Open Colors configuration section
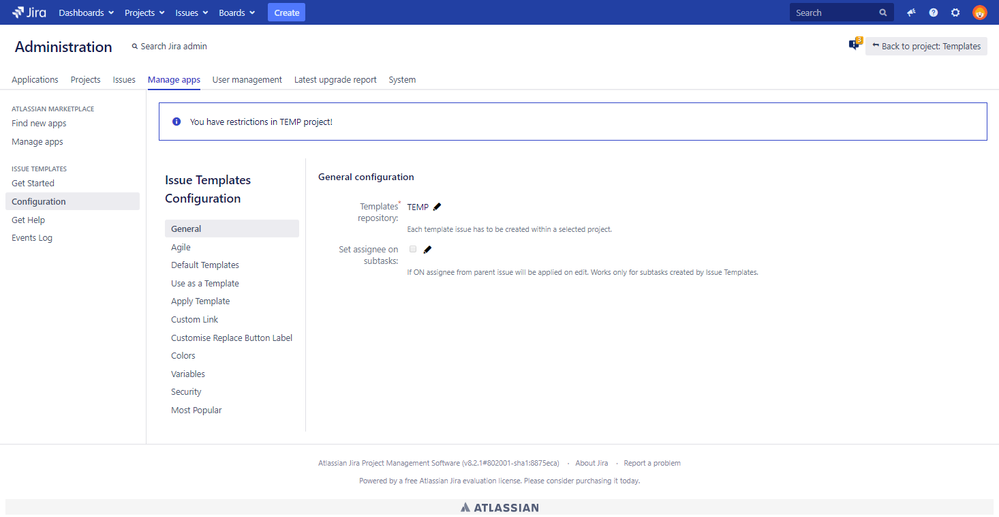 tap(183, 356)
